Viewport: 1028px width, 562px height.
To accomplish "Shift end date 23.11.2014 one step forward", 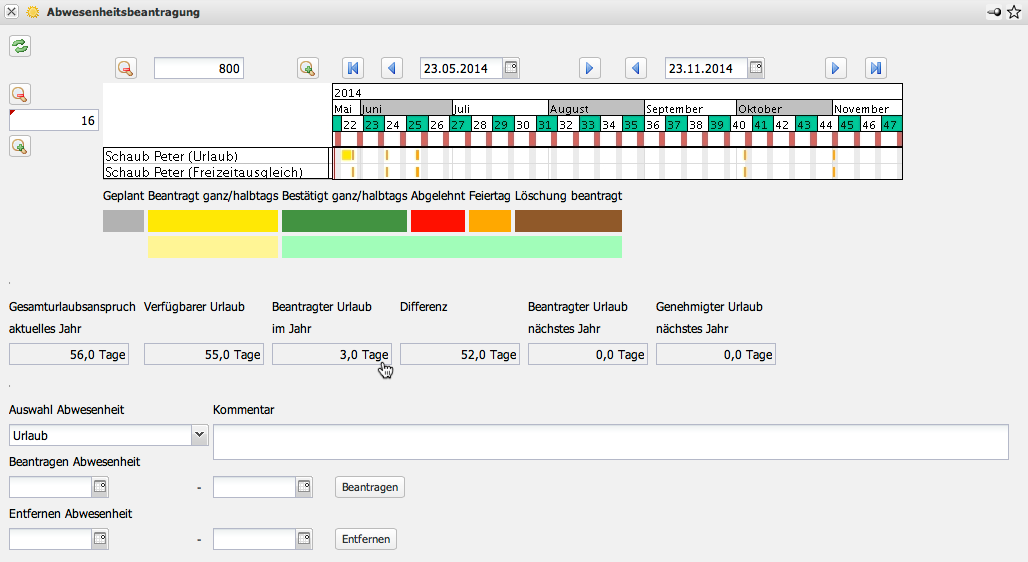I will (836, 68).
